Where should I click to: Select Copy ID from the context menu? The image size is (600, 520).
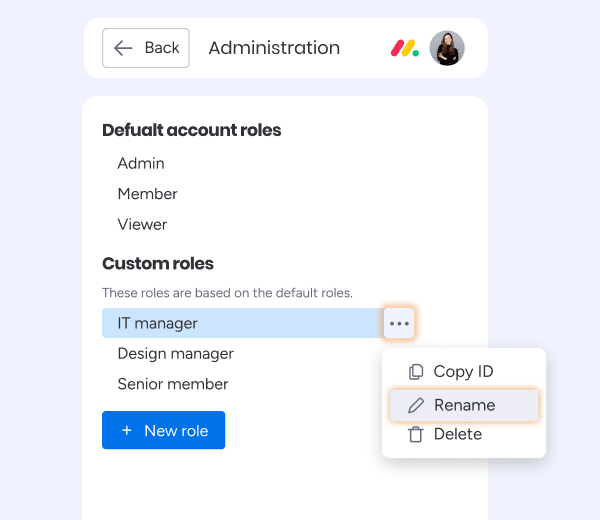[464, 371]
